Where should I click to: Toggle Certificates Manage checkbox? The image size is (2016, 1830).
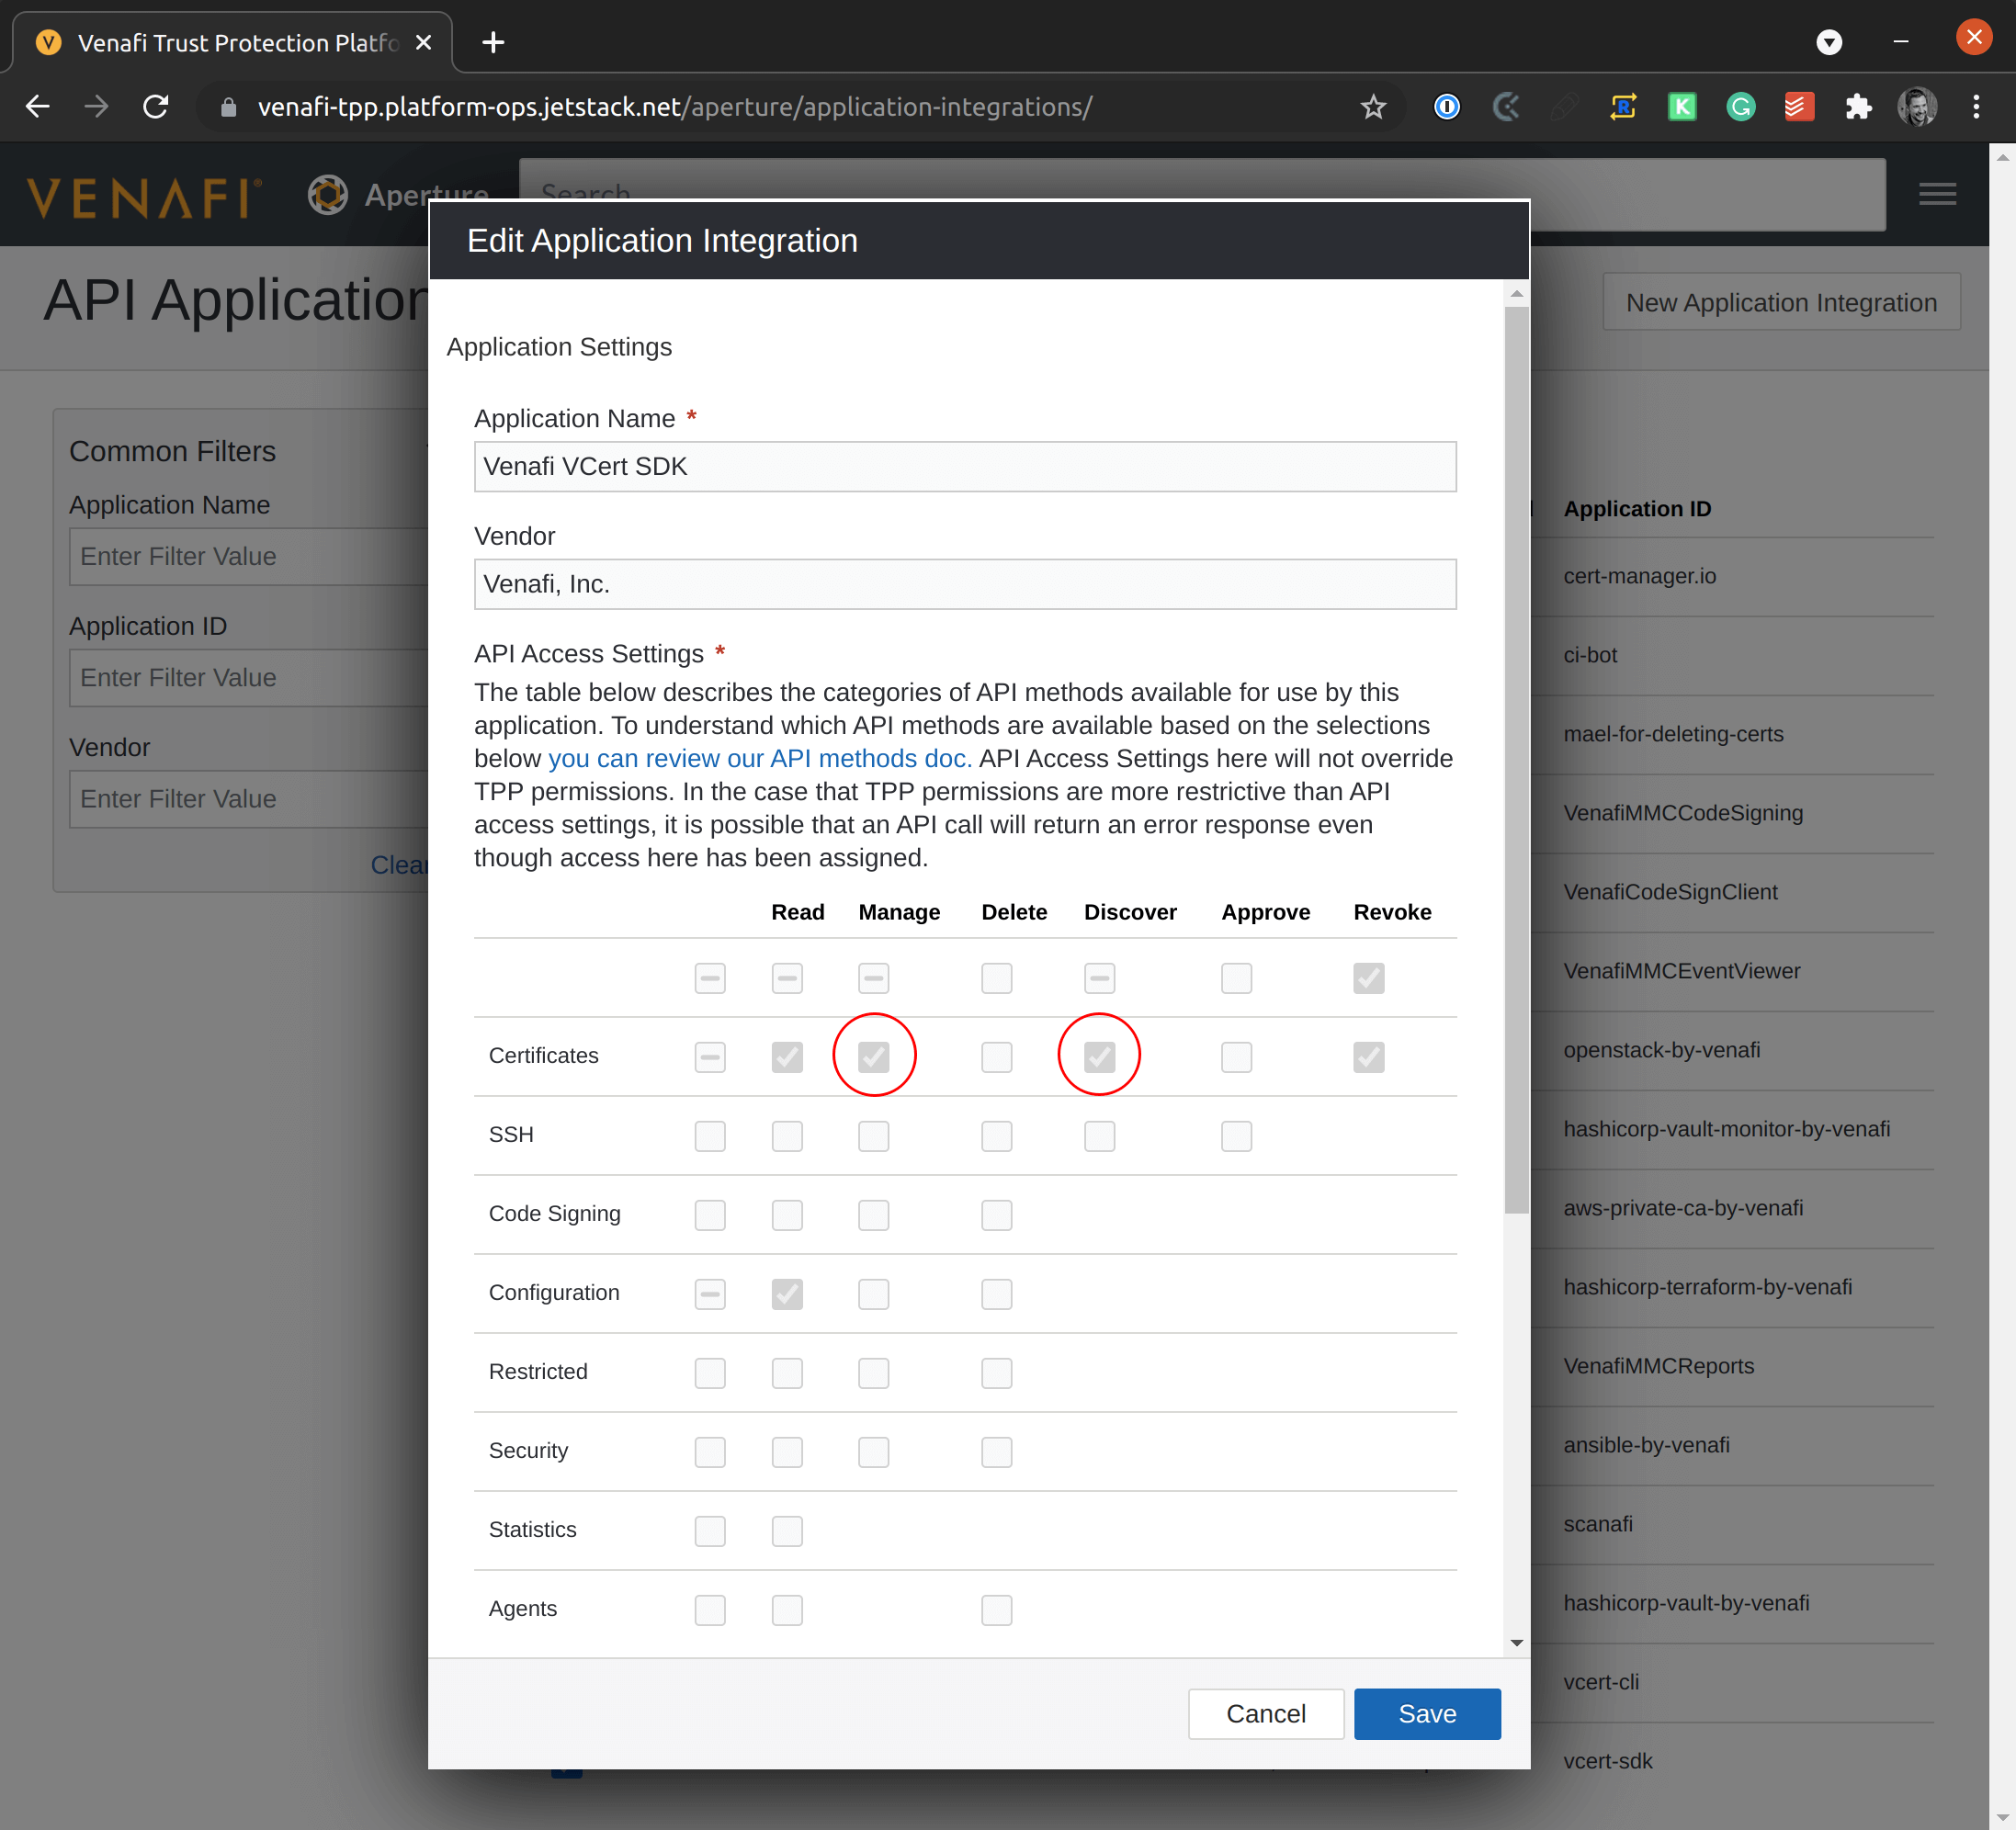873,1056
